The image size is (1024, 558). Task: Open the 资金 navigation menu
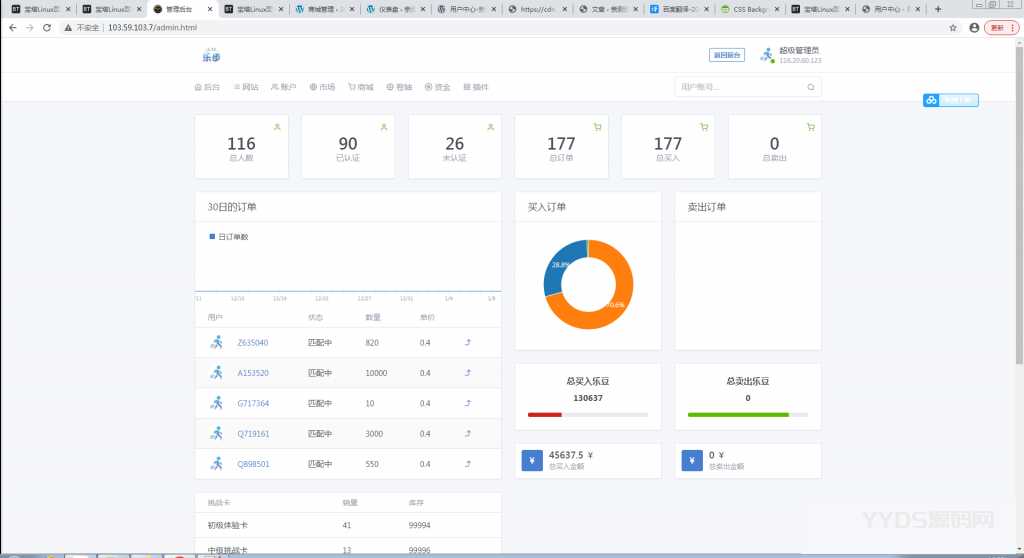[437, 87]
